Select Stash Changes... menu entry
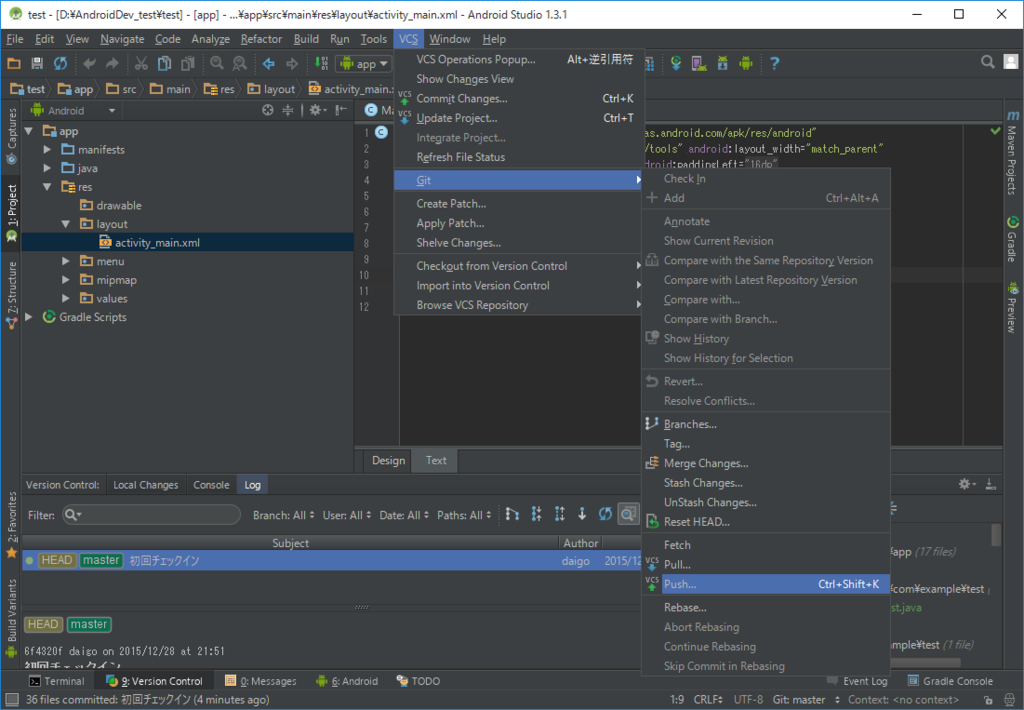This screenshot has width=1024, height=710. coord(766,483)
